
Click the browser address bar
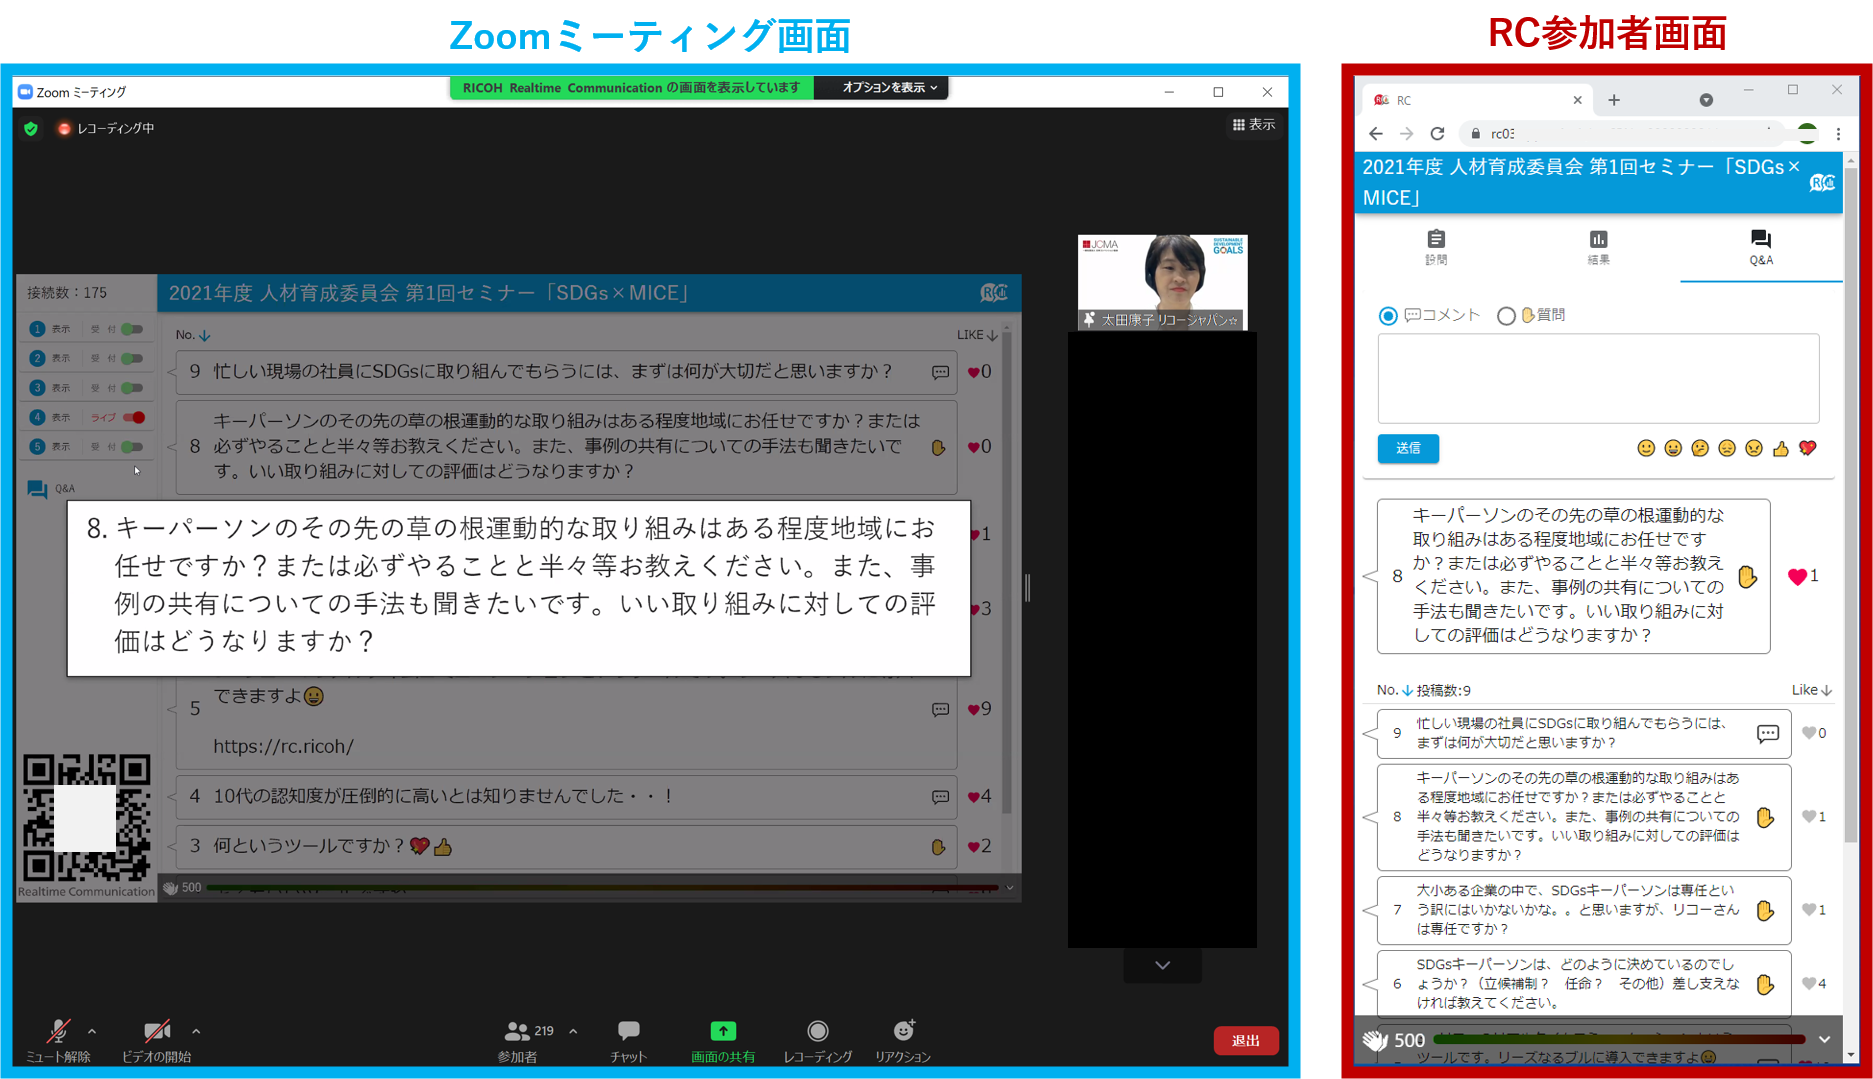(1620, 133)
